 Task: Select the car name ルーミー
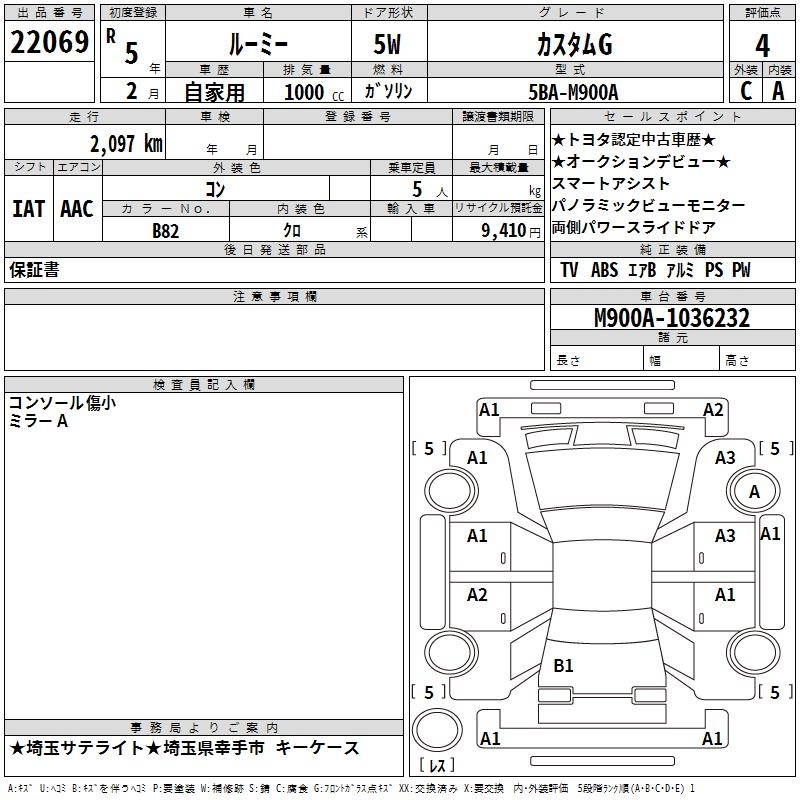coord(258,44)
